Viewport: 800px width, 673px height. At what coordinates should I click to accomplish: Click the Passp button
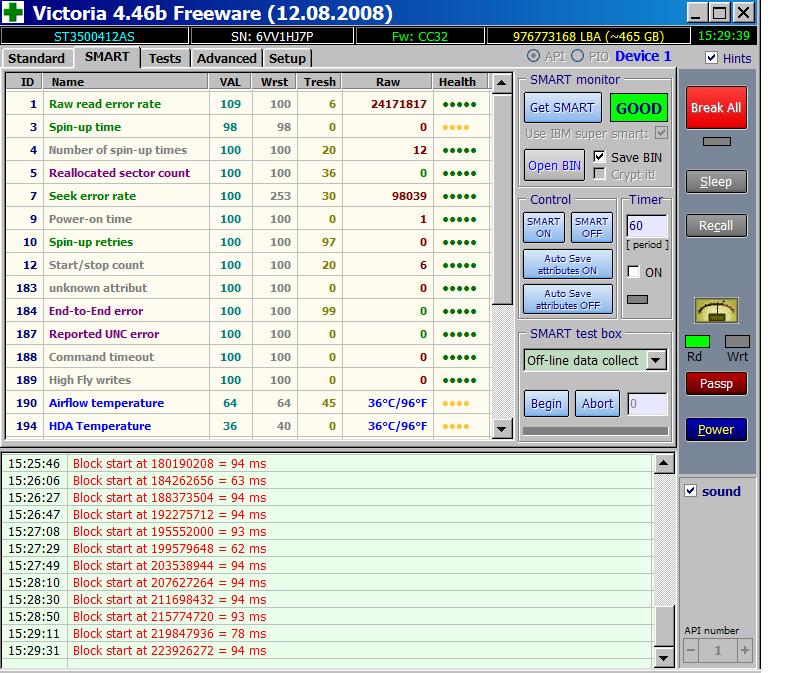point(715,384)
